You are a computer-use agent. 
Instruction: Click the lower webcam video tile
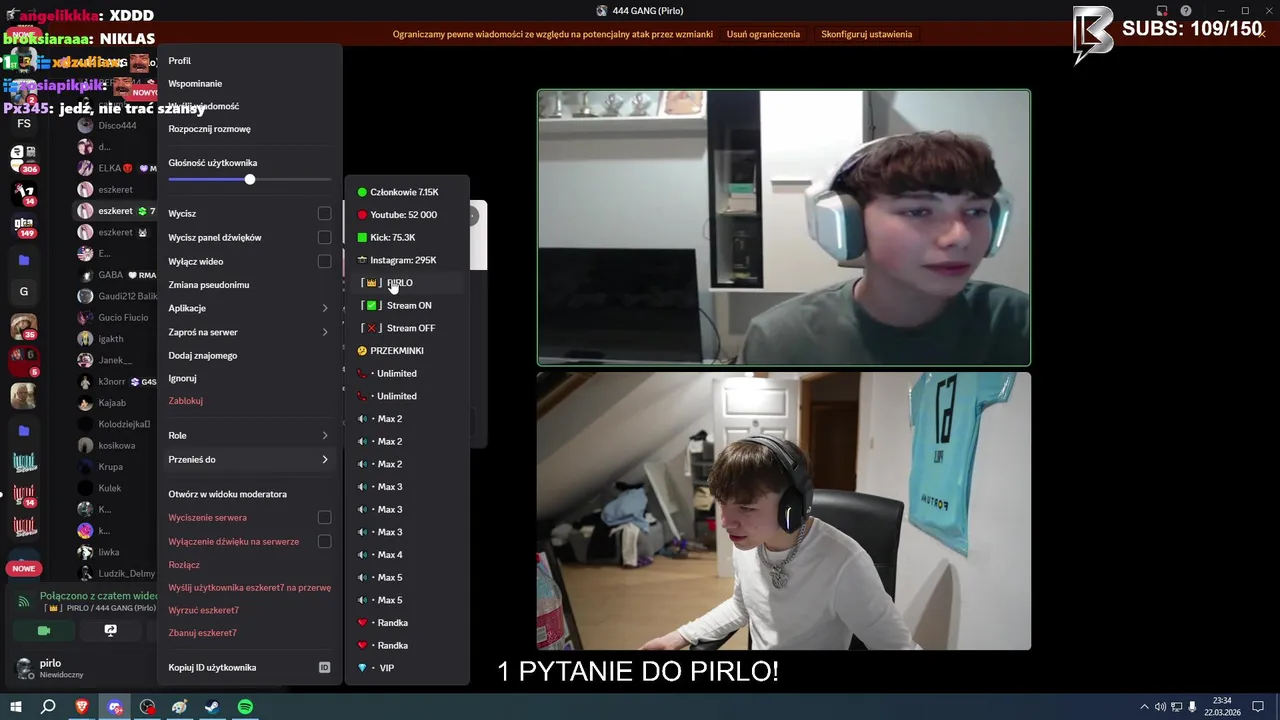(x=784, y=511)
